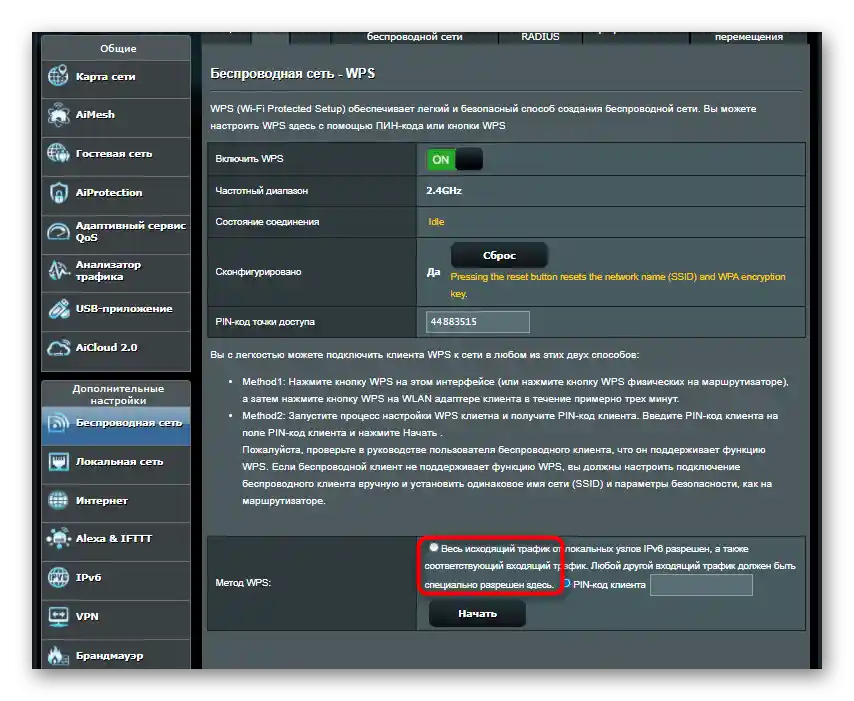854x701 pixels.
Task: Open the tab ending in беспроводной сети
Action: click(x=414, y=37)
